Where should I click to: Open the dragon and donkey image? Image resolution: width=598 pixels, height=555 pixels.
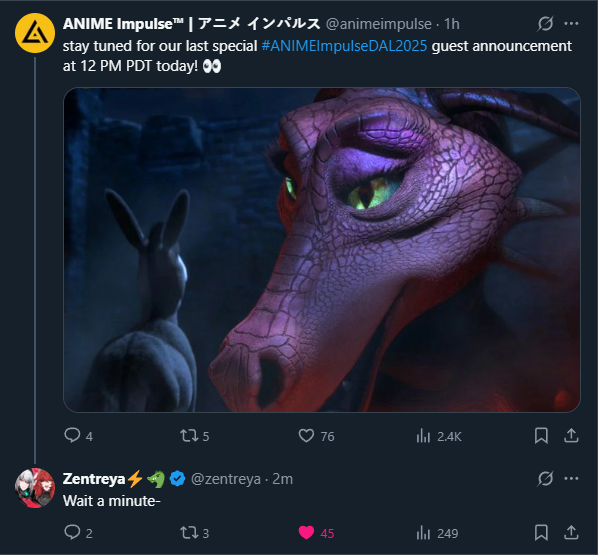pyautogui.click(x=322, y=250)
